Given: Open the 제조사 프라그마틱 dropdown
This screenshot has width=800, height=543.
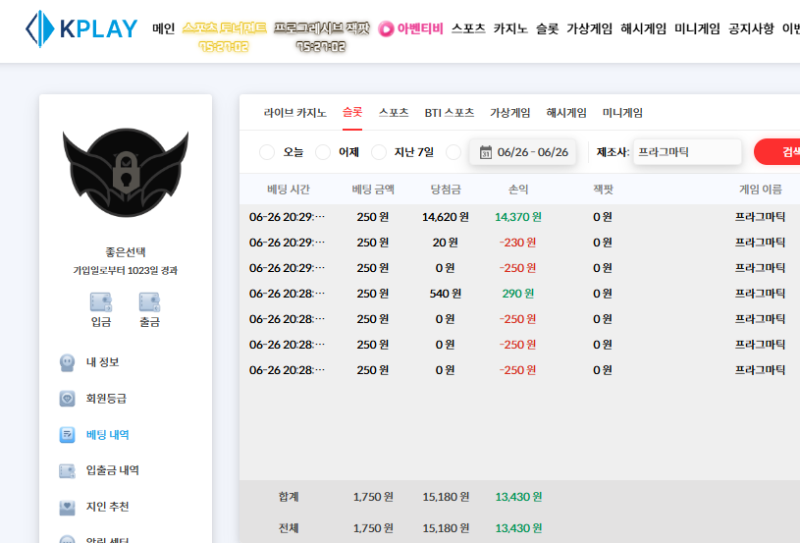Looking at the screenshot, I should 687,152.
